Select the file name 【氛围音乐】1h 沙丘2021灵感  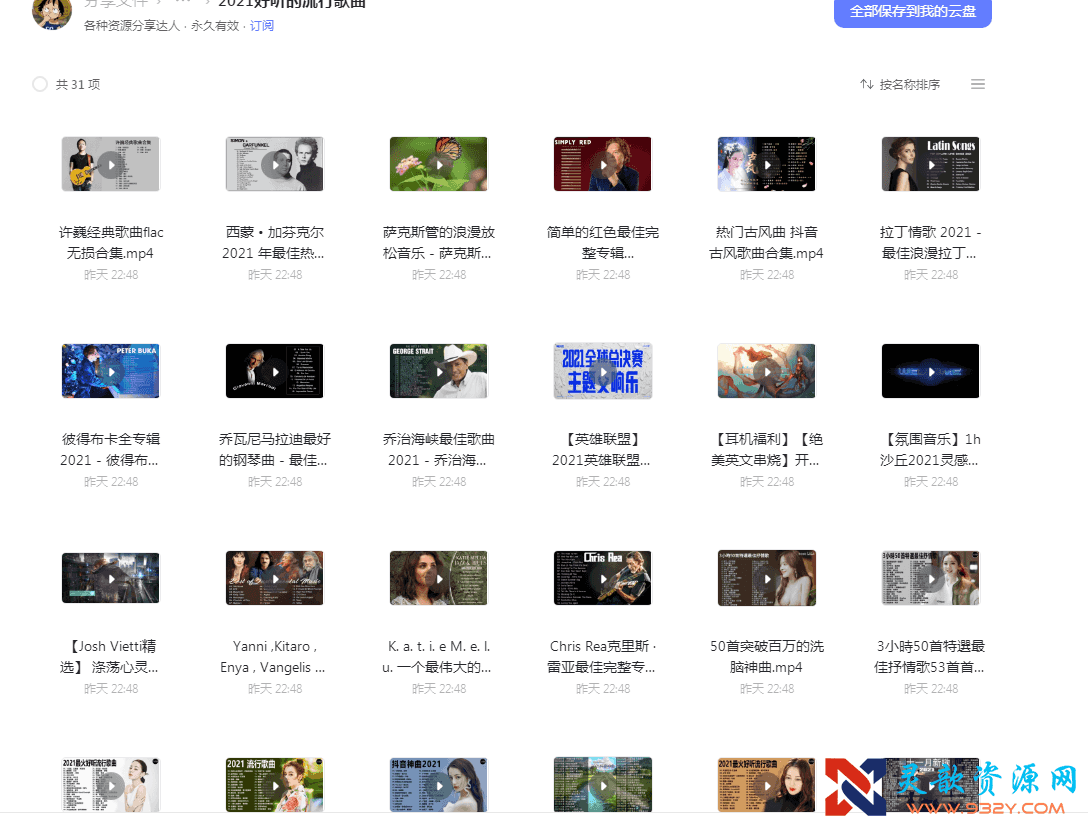[x=930, y=449]
